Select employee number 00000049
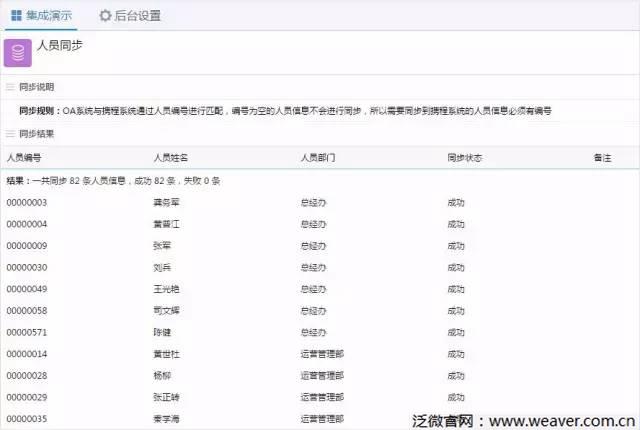This screenshot has height=430, width=640. coord(27,289)
